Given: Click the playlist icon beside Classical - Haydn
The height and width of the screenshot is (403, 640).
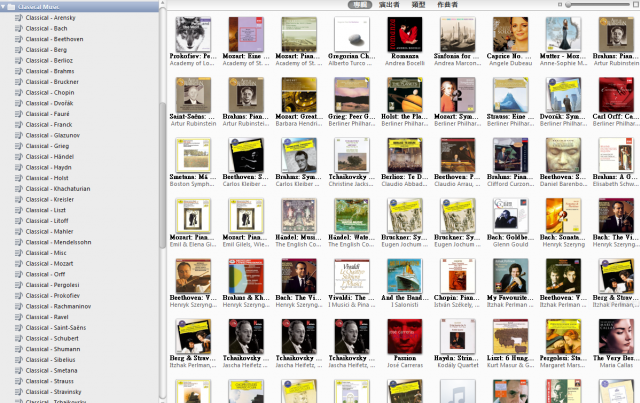Looking at the screenshot, I should pyautogui.click(x=19, y=167).
